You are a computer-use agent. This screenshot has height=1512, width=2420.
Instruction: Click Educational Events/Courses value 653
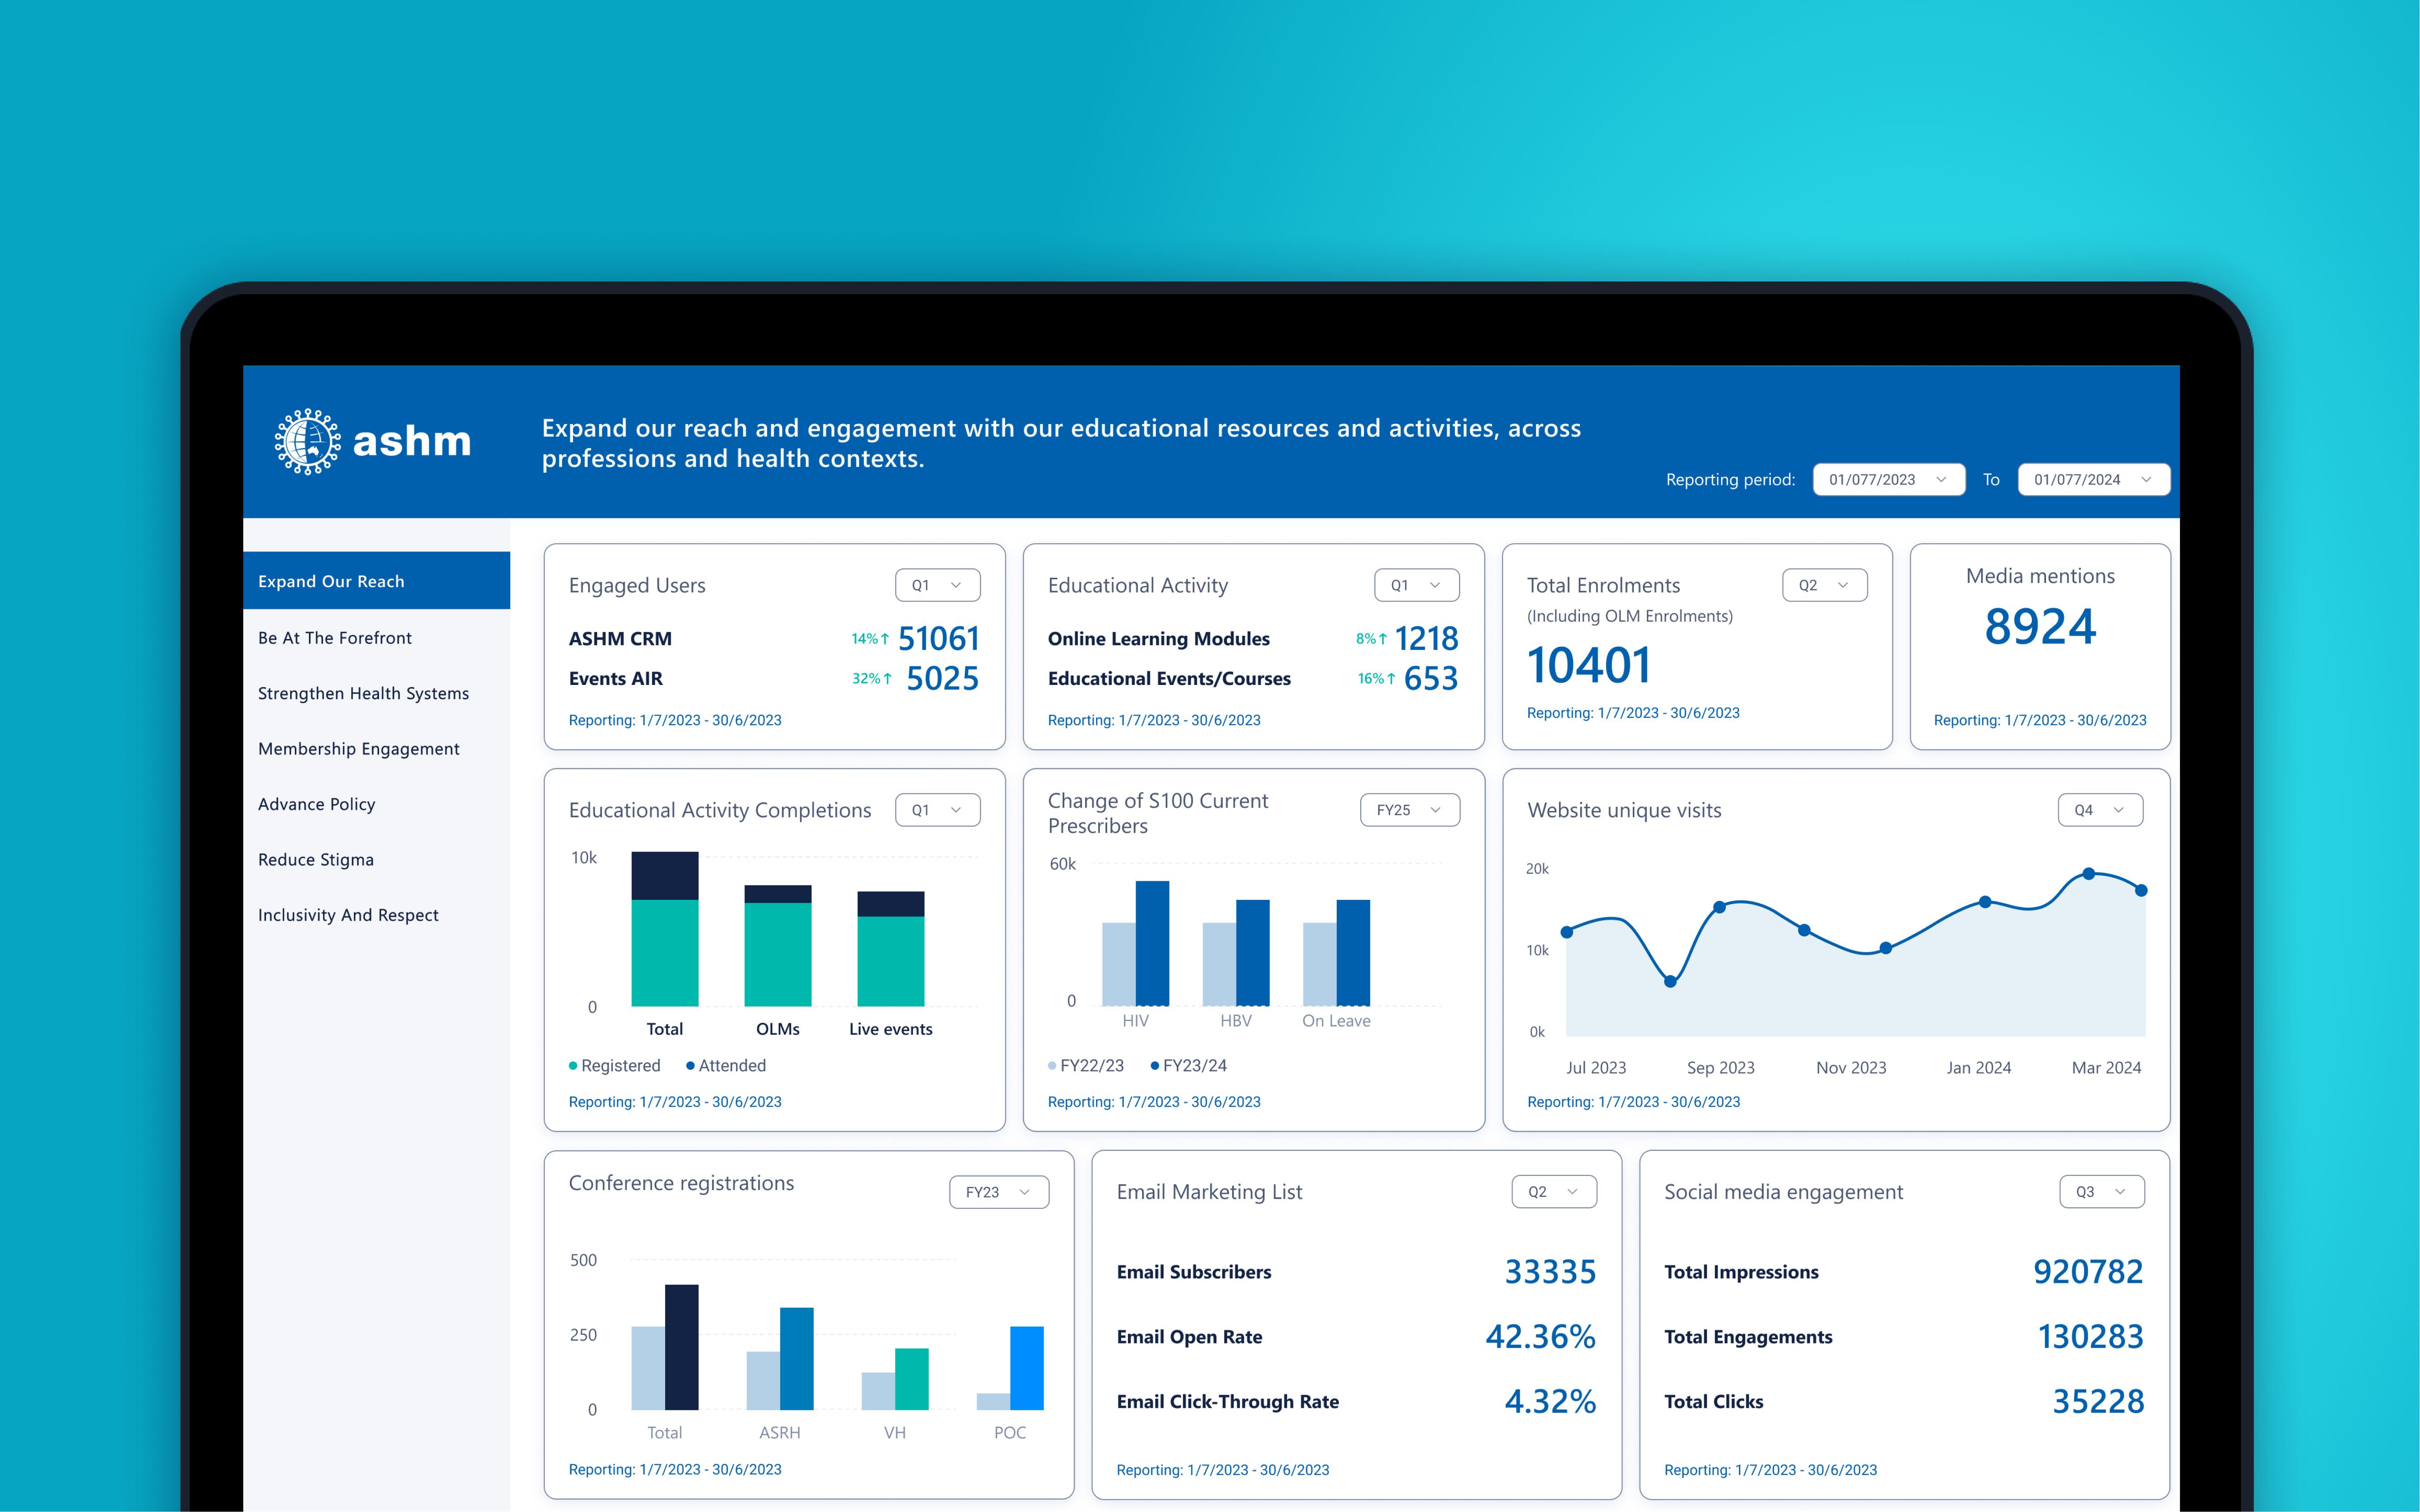coord(1431,678)
